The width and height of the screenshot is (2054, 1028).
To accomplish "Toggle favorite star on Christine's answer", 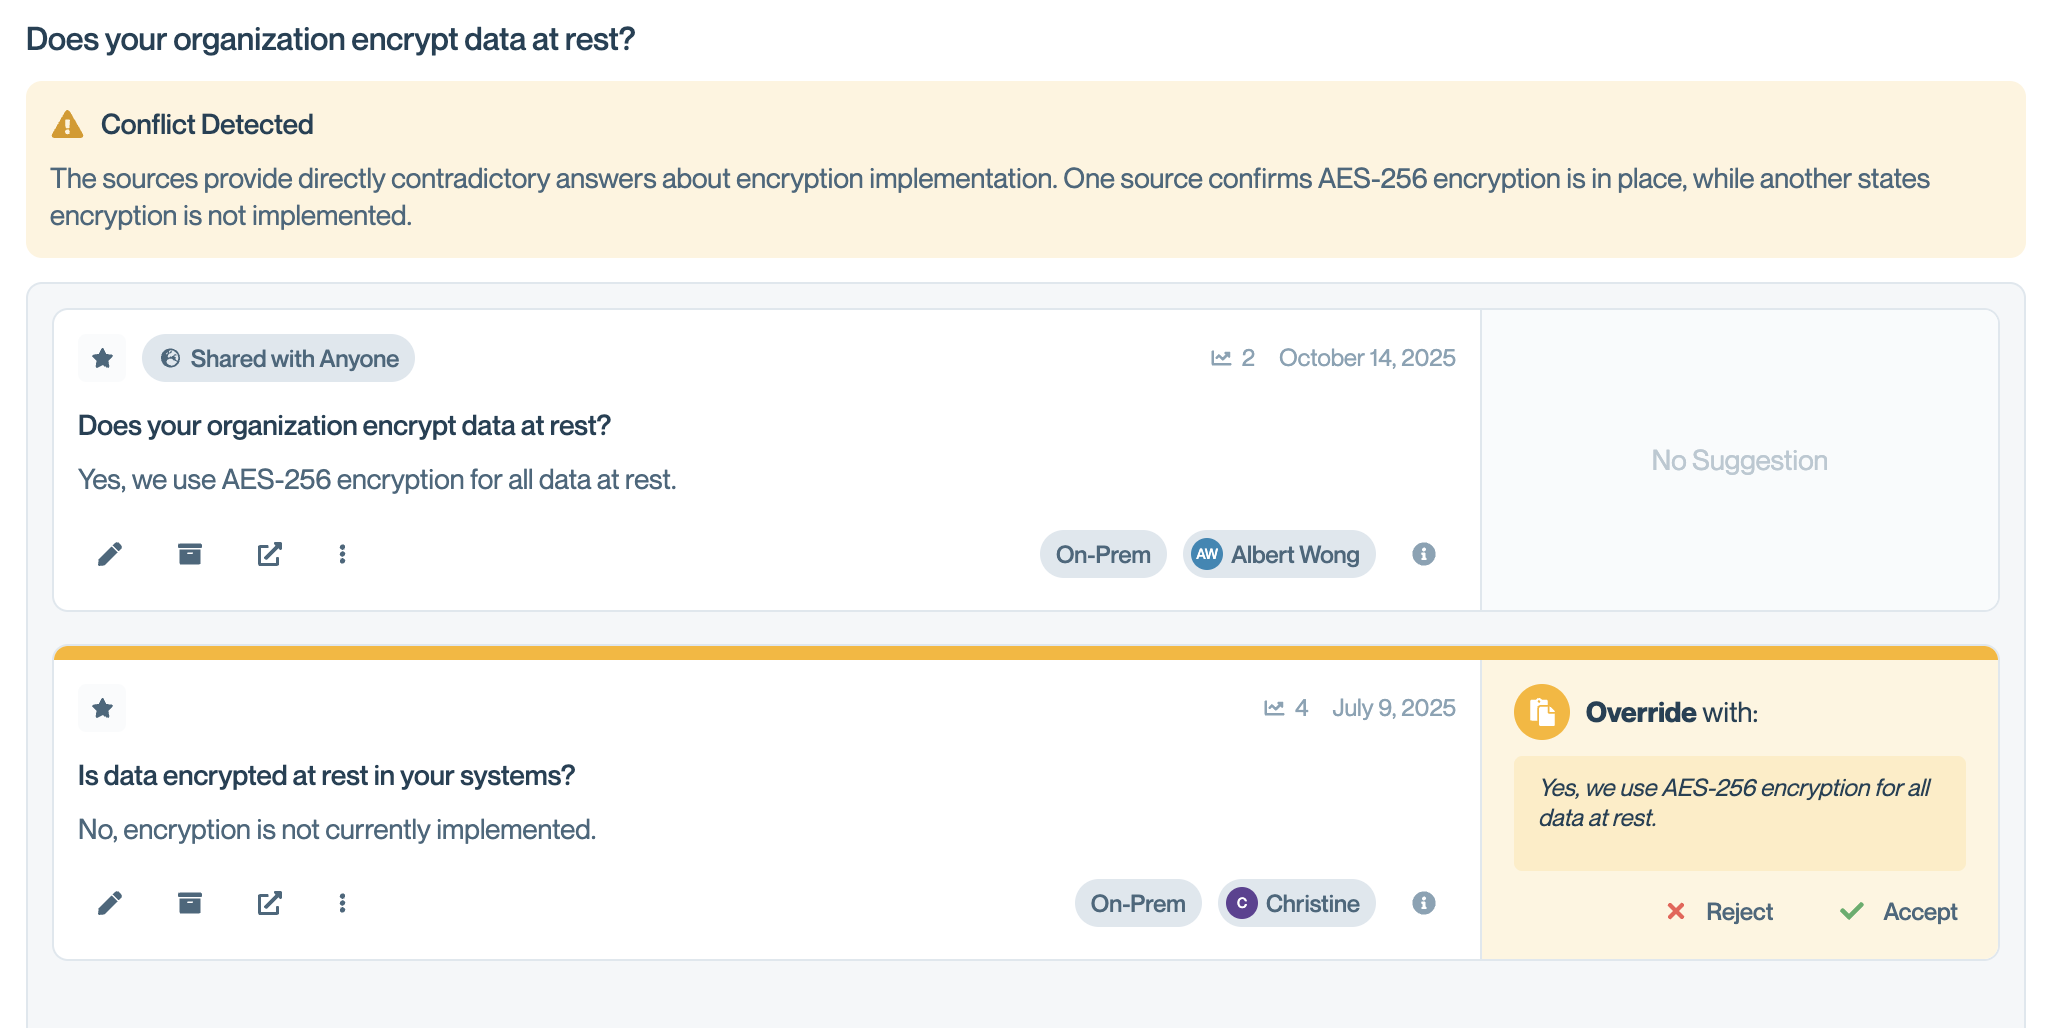I will click(102, 708).
